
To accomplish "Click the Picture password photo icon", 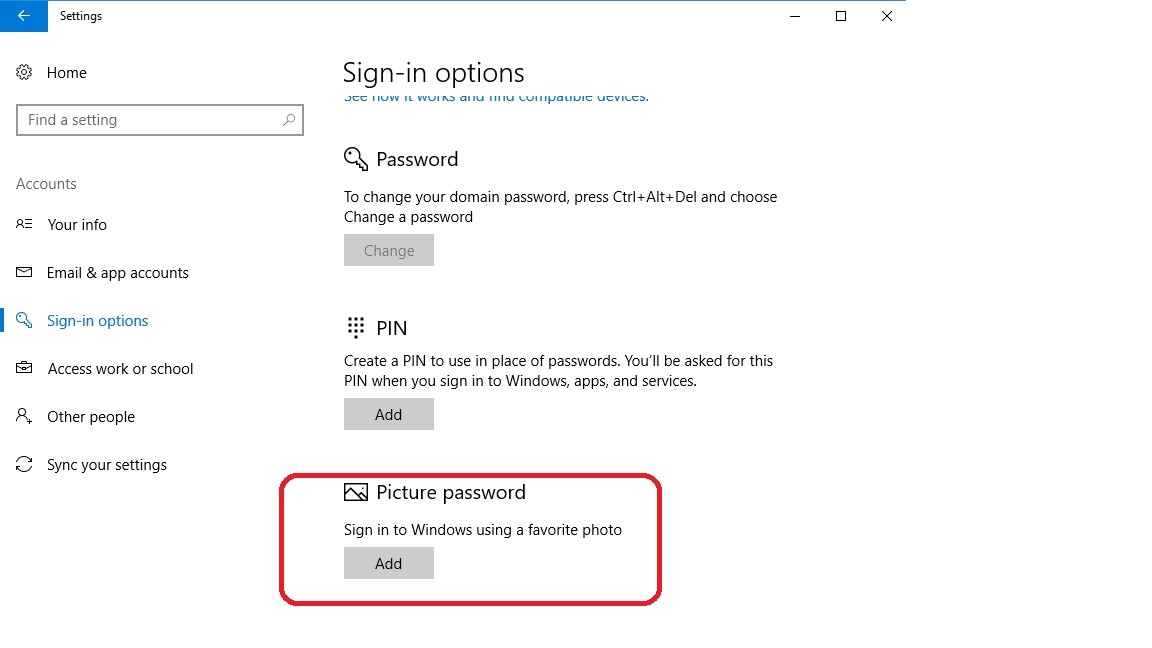I will [355, 491].
